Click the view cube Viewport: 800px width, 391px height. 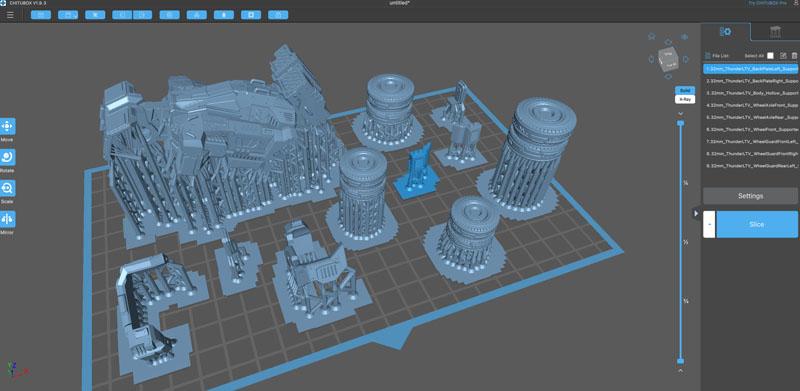[x=668, y=59]
